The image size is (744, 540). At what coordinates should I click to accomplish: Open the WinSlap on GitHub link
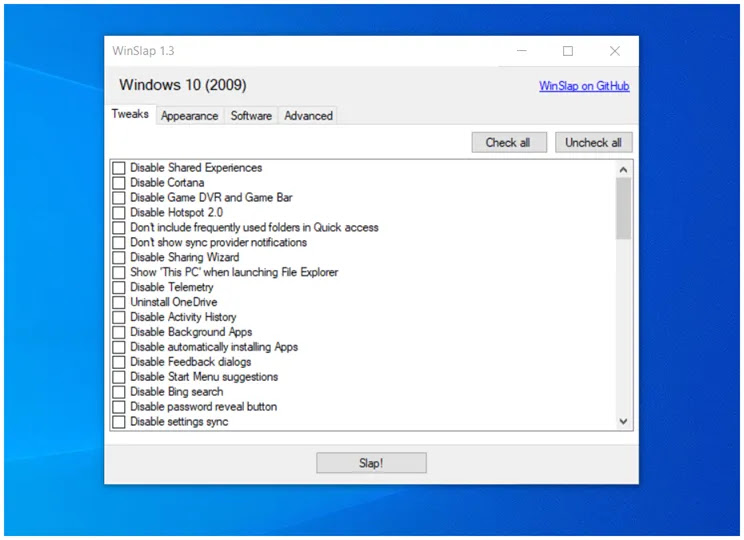[584, 86]
